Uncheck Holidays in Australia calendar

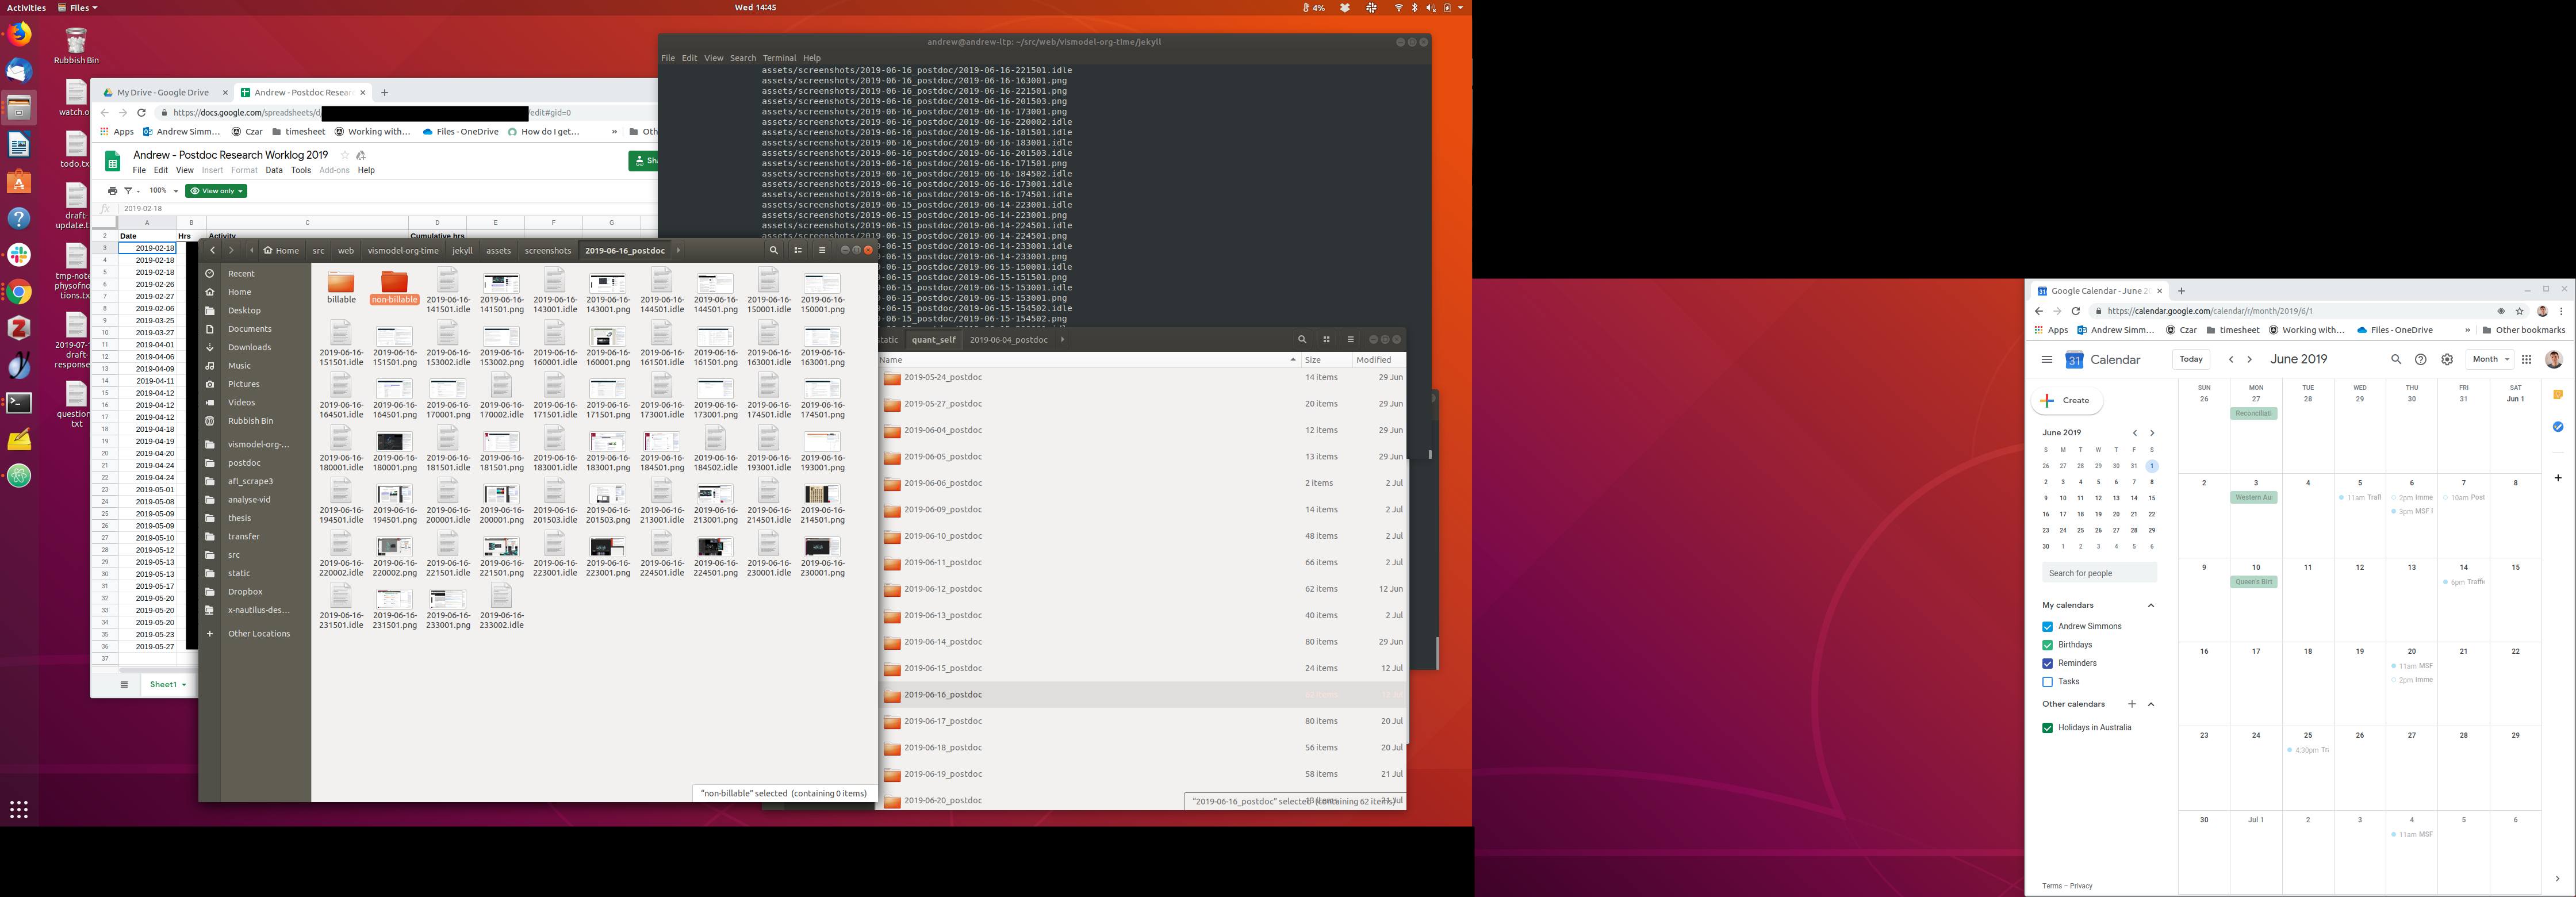coord(2047,728)
